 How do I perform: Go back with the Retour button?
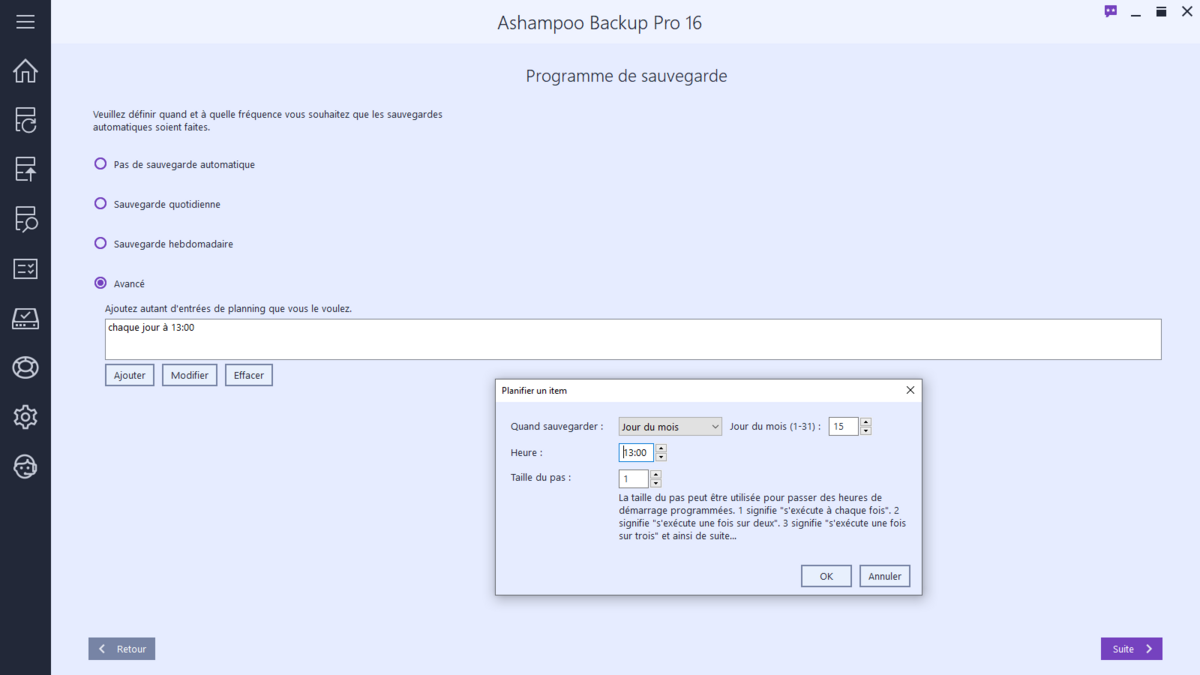[x=122, y=649]
